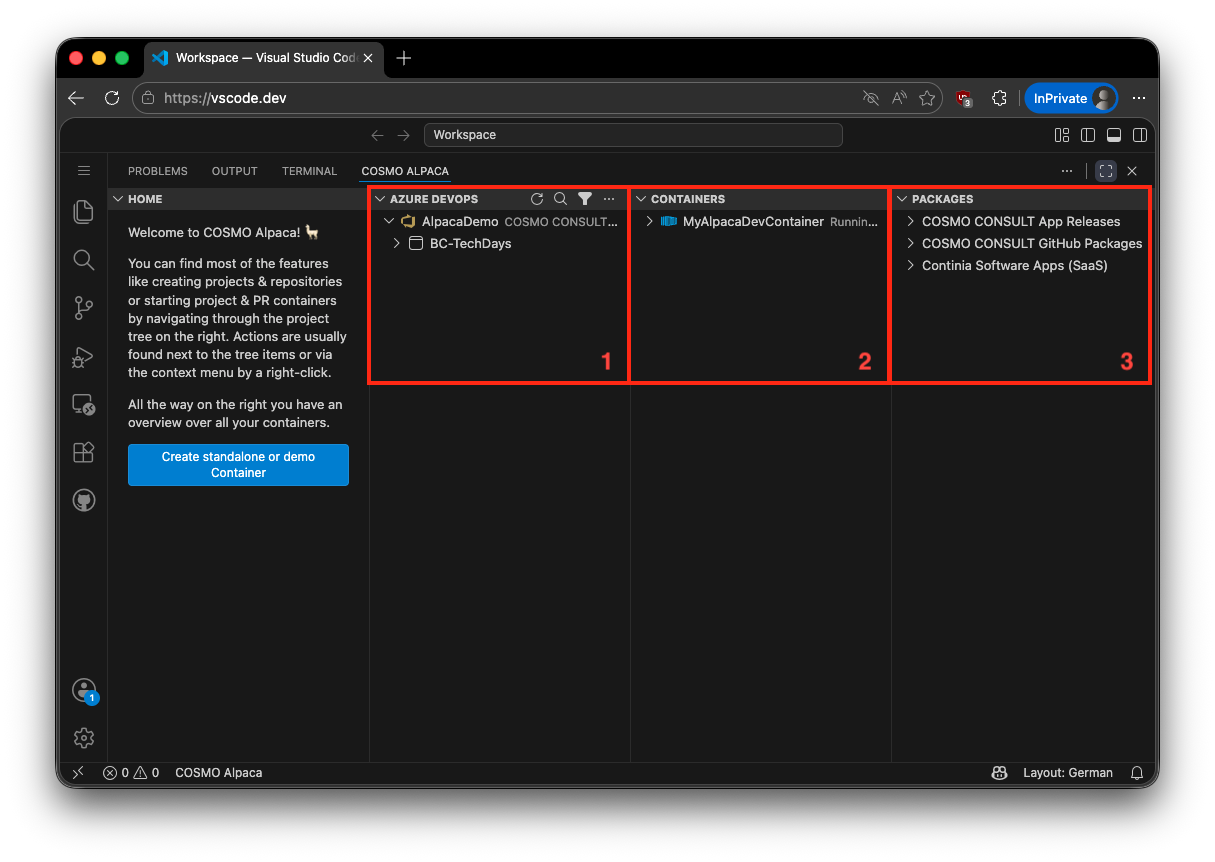The width and height of the screenshot is (1215, 862).
Task: Open the Source Control view
Action: [84, 308]
